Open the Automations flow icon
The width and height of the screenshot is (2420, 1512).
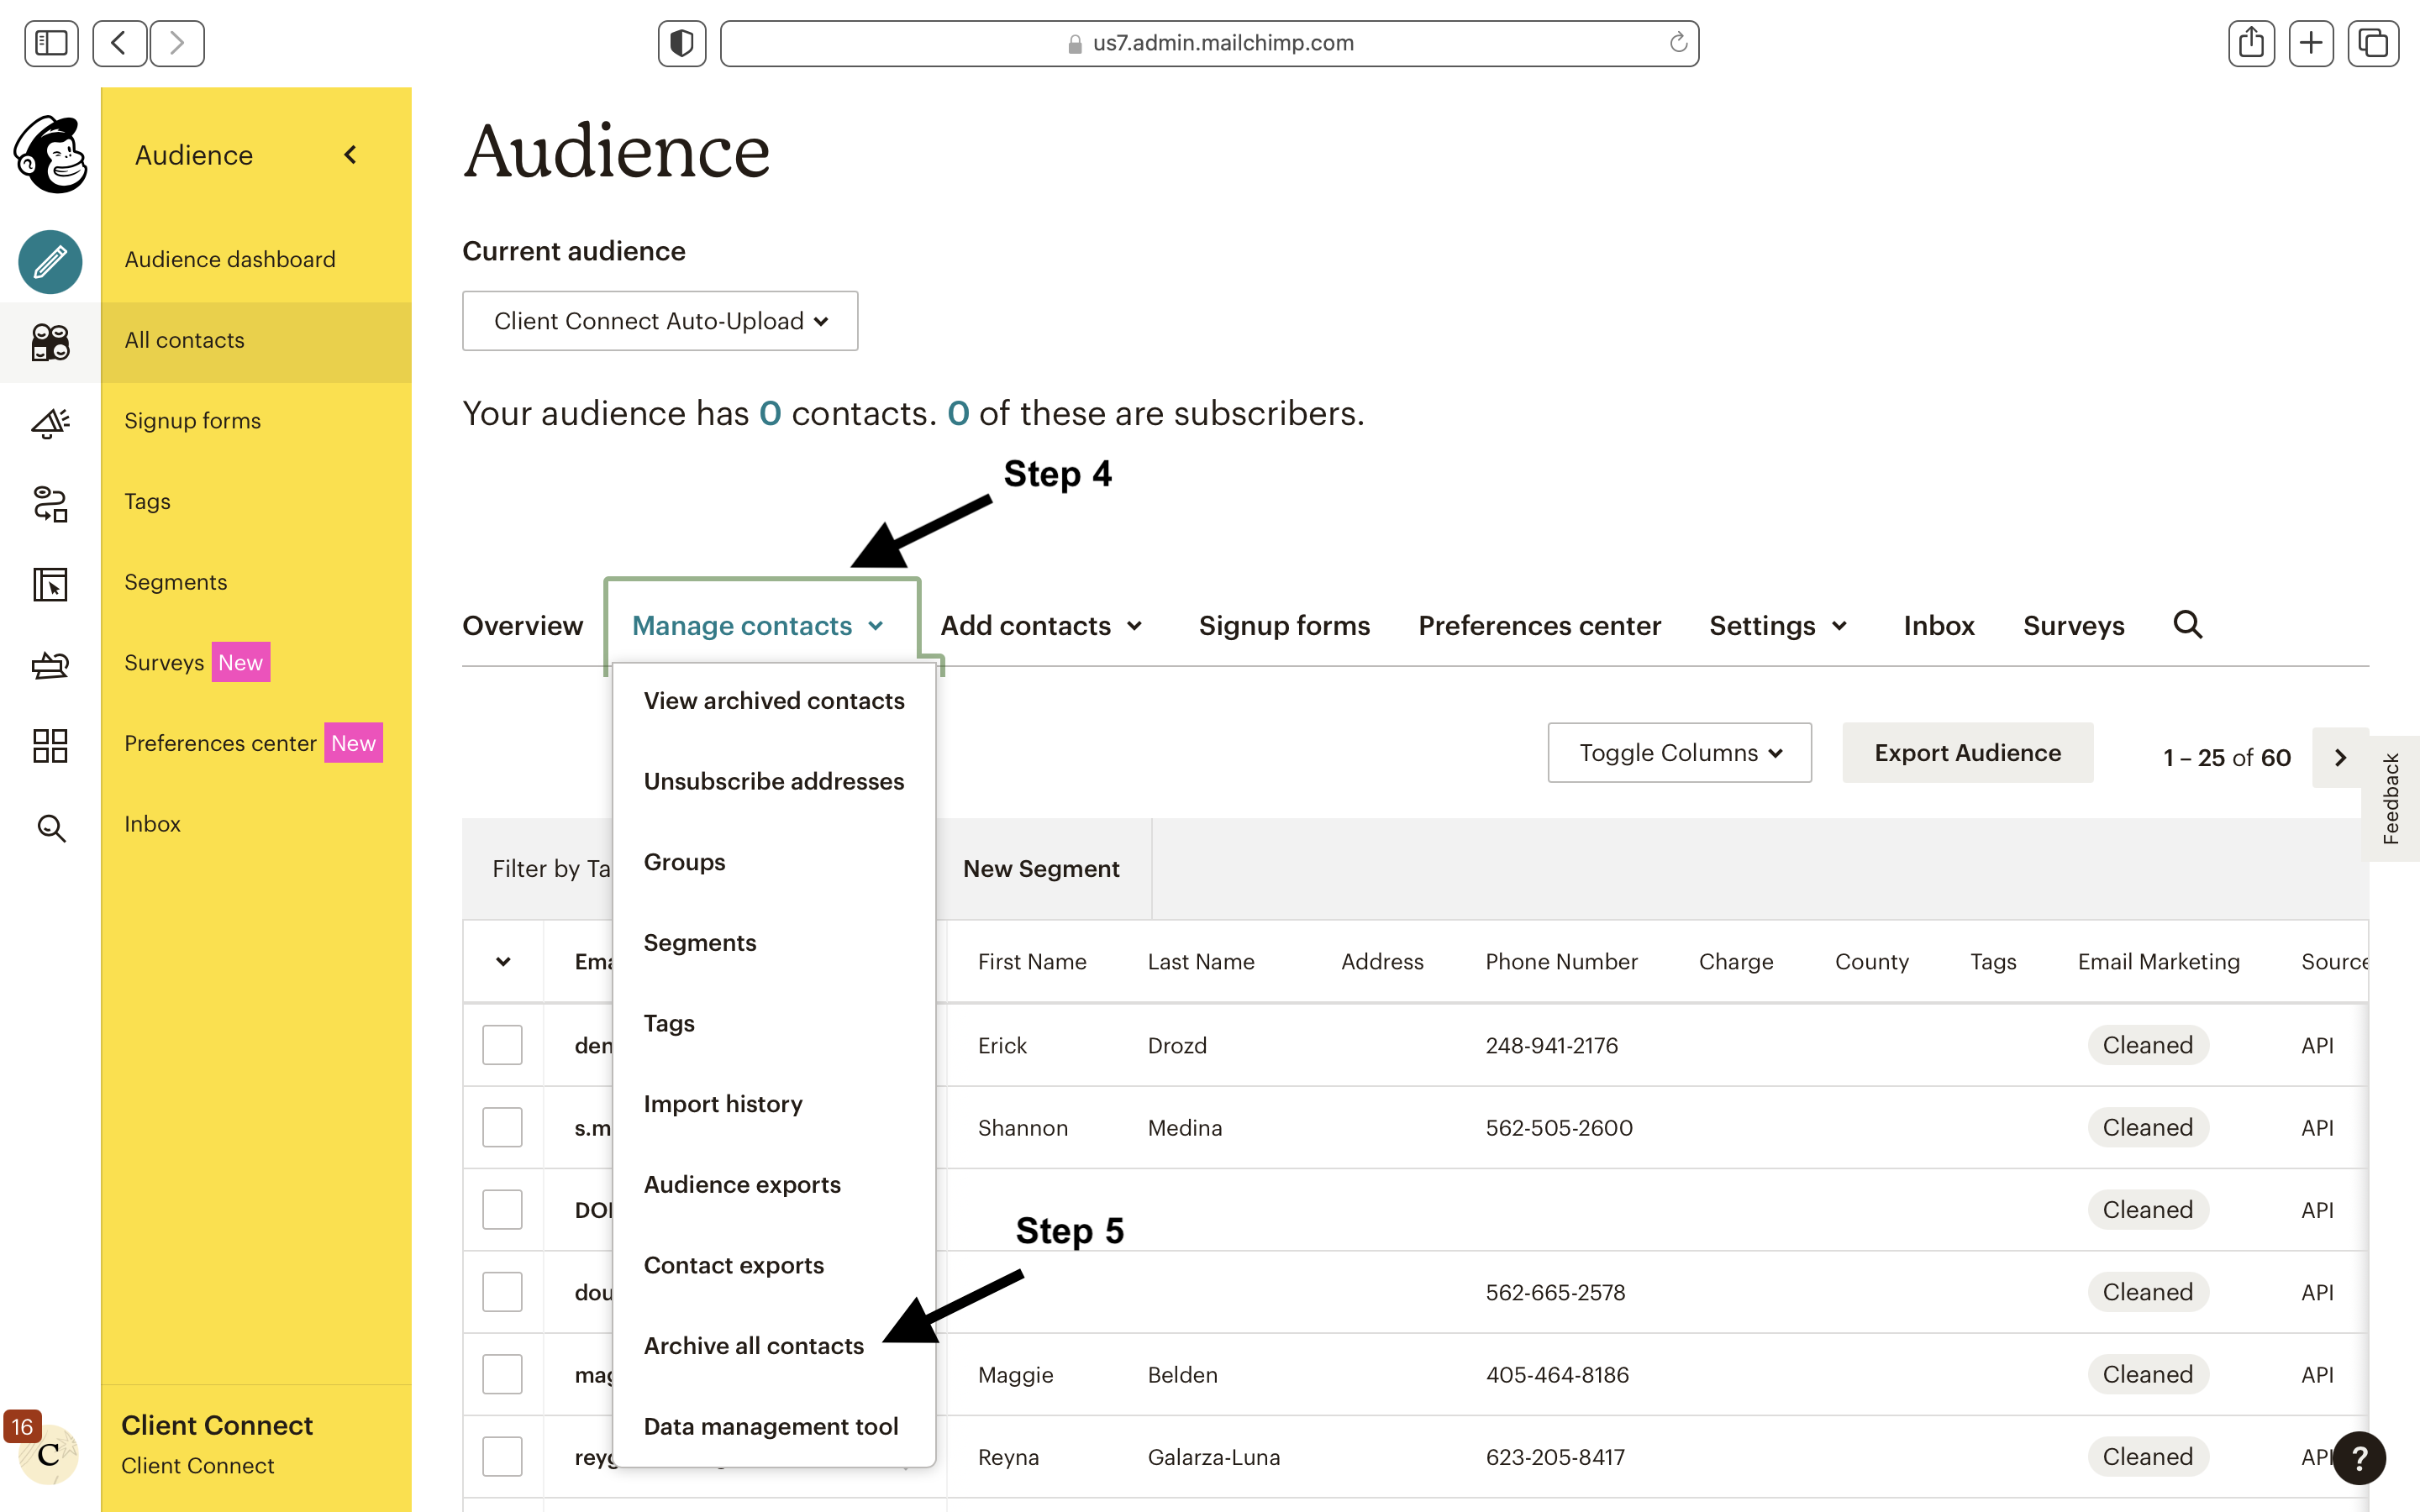[x=50, y=504]
